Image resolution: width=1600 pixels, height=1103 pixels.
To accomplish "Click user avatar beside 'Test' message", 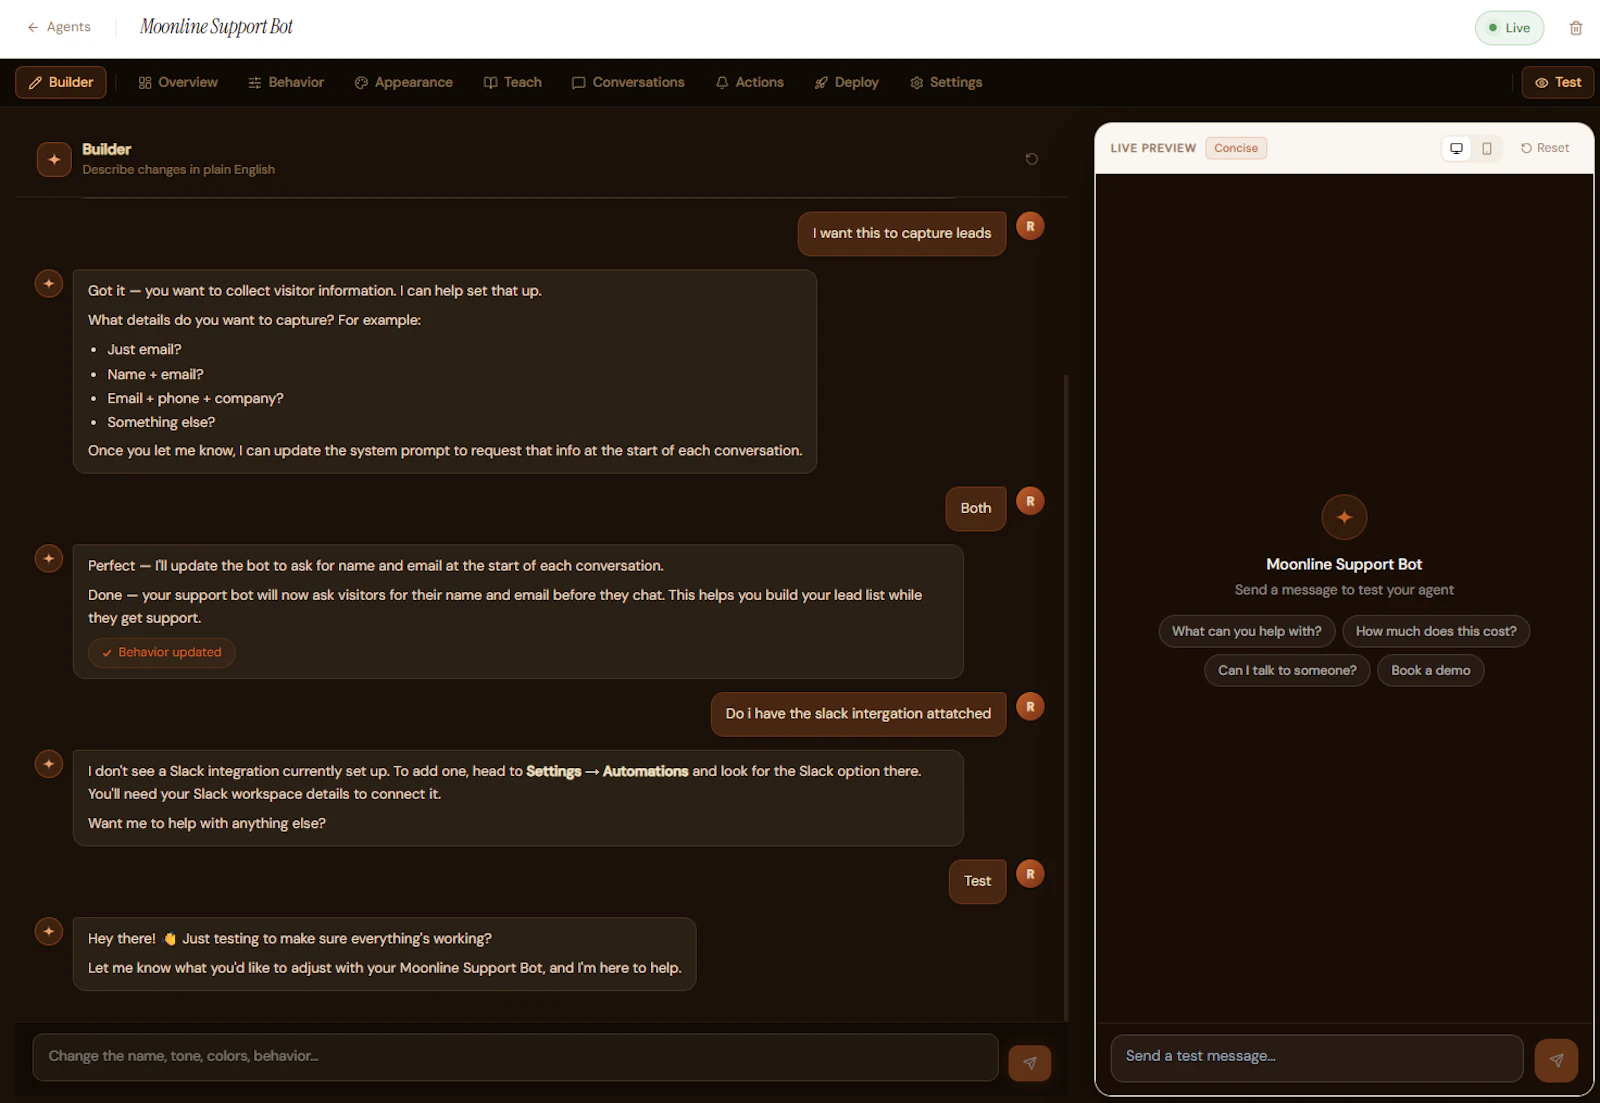I will coord(1030,874).
